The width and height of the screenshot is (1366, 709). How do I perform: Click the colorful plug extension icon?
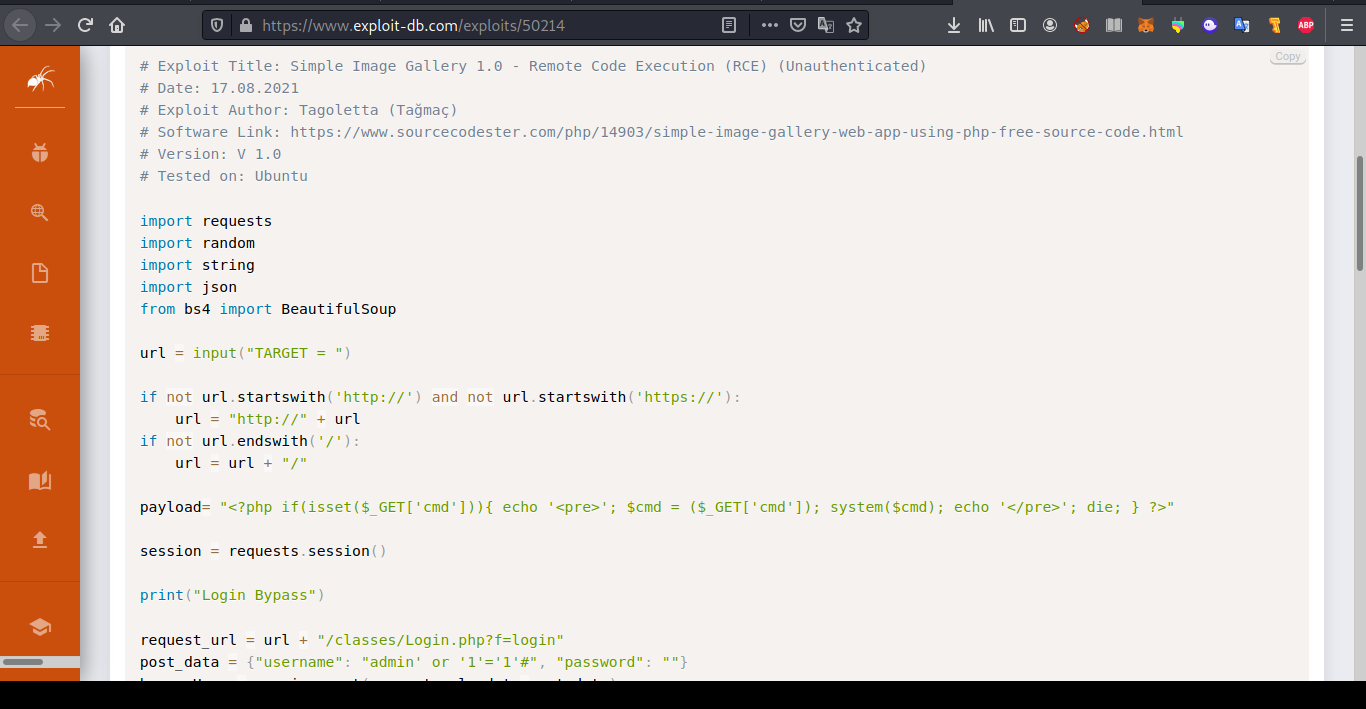1178,25
